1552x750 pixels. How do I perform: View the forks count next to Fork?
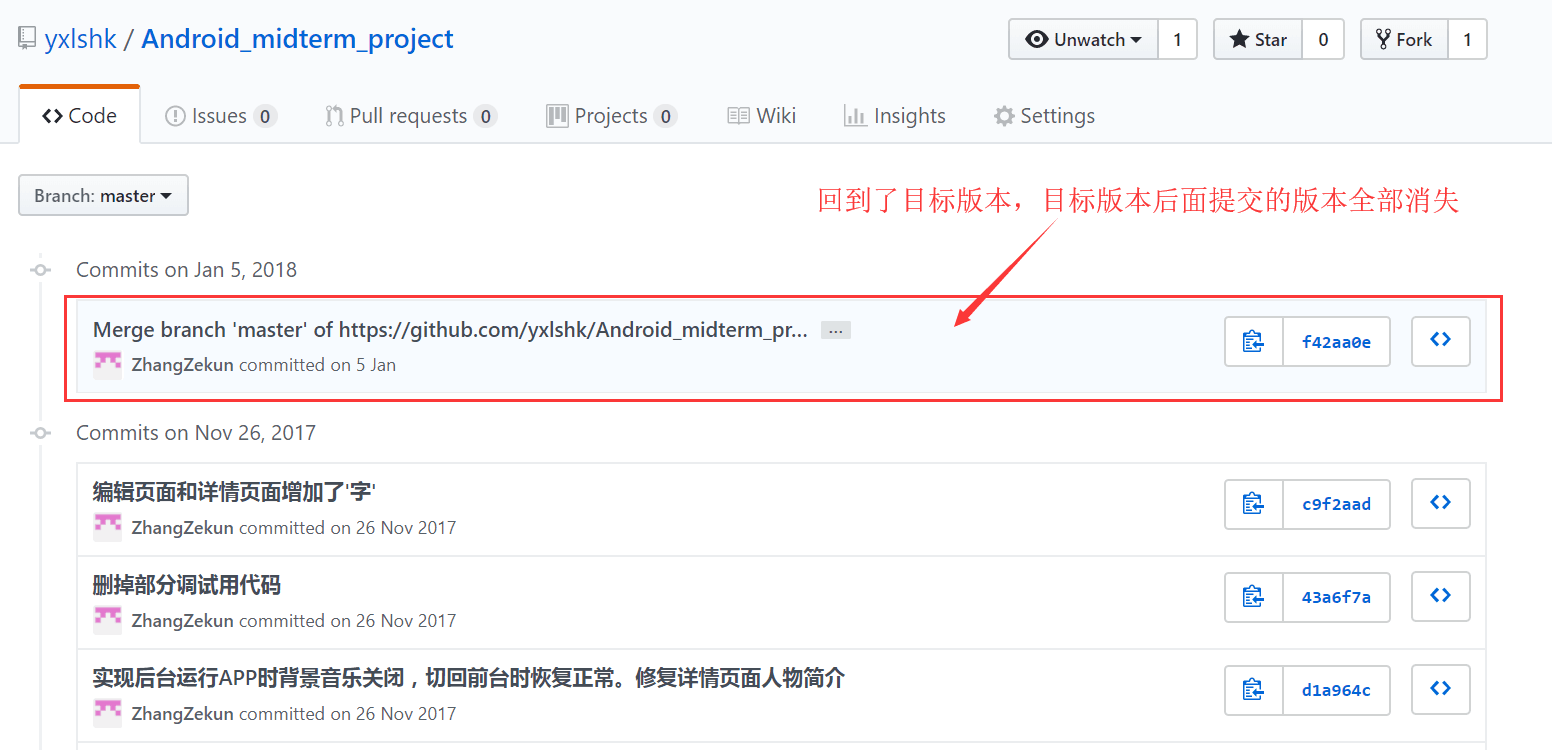(x=1468, y=40)
